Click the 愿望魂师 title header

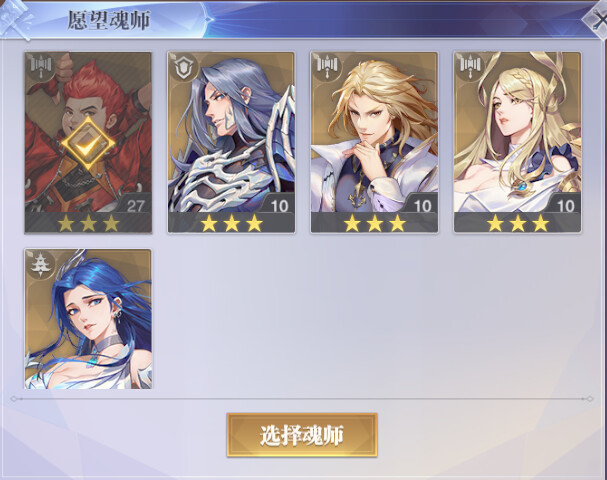point(109,20)
